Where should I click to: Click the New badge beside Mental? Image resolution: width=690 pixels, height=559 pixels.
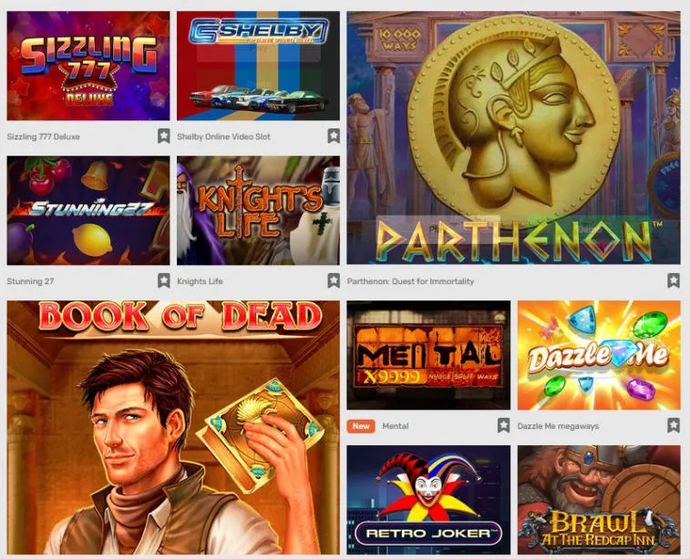[361, 426]
